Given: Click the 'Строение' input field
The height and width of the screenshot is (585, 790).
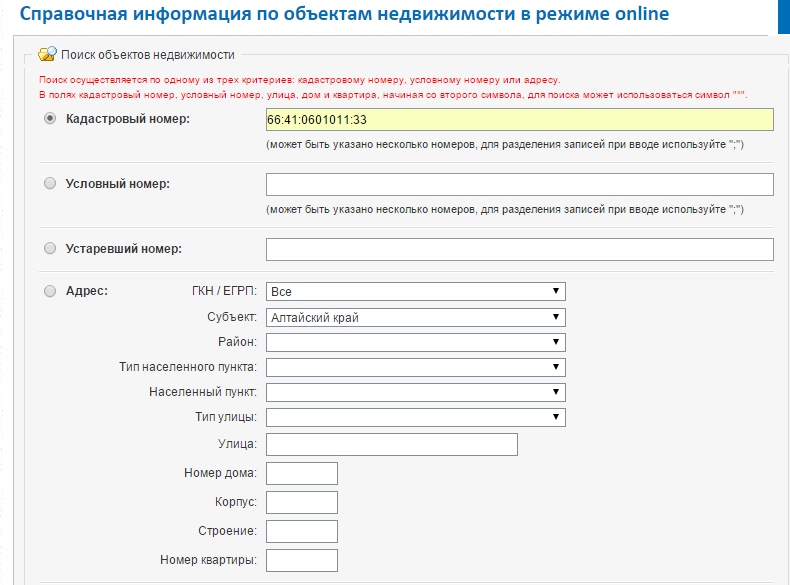Looking at the screenshot, I should click(x=302, y=531).
